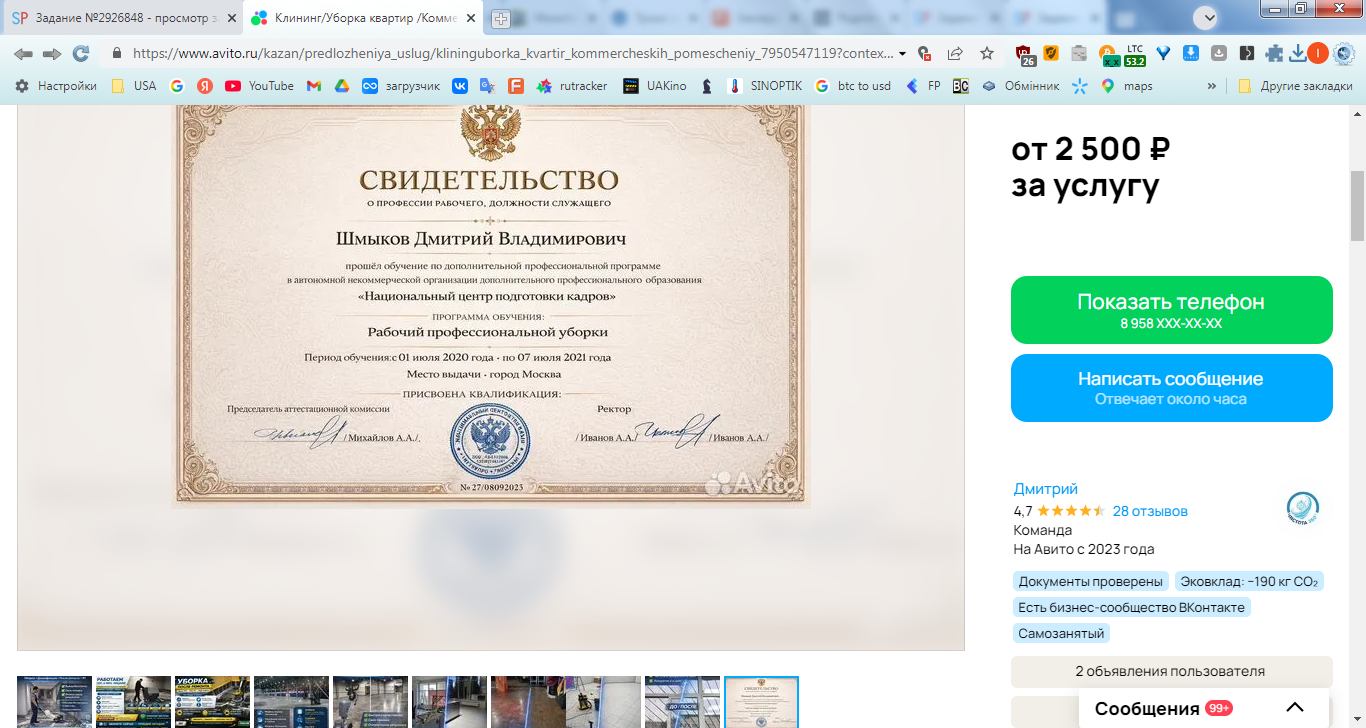Click the Есть бизнес-сообщество ВКонтакте badge
Image resolution: width=1366 pixels, height=728 pixels.
(x=1132, y=607)
